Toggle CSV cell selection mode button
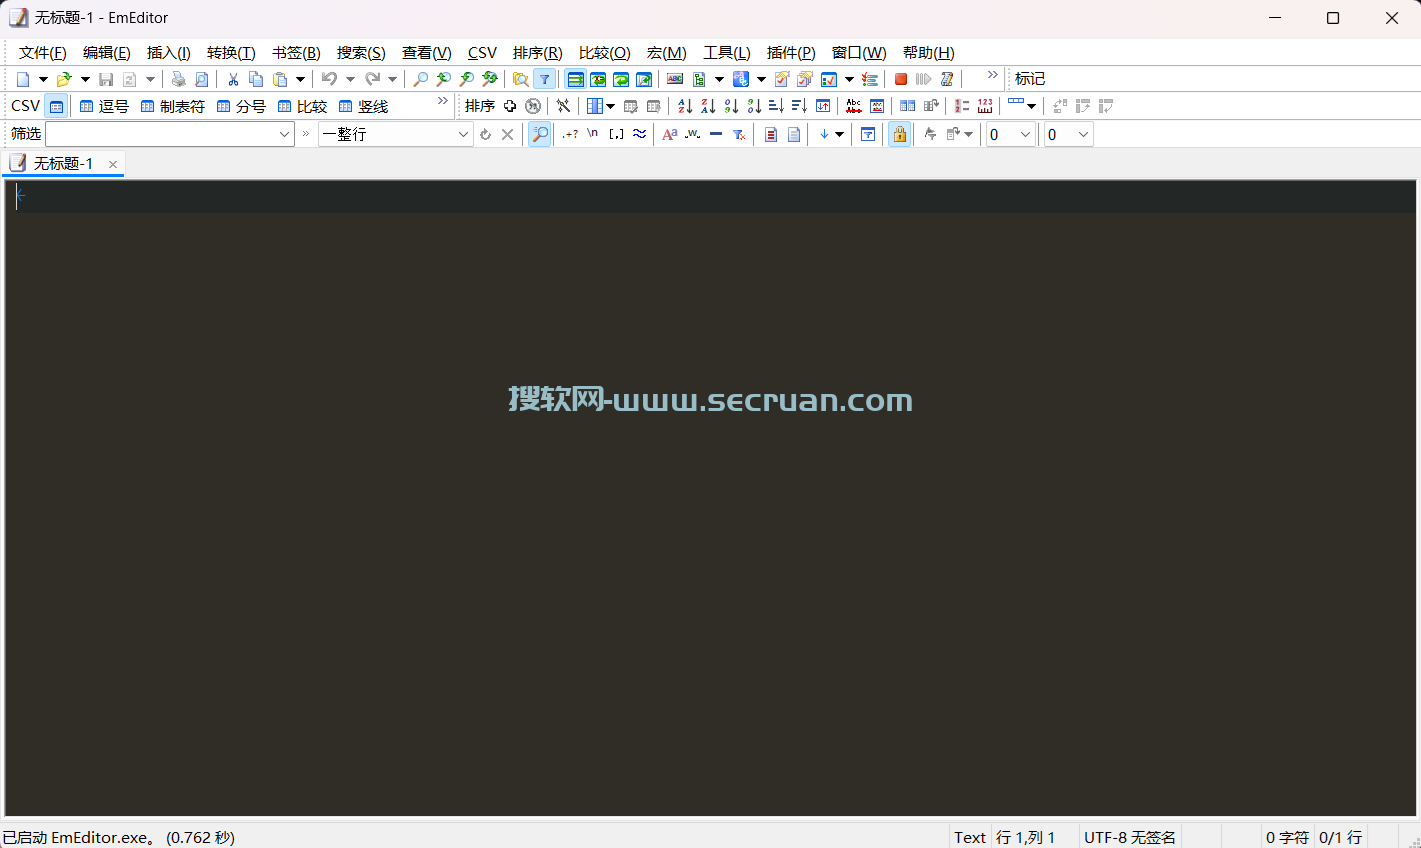Viewport: 1421px width, 848px height. pyautogui.click(x=56, y=106)
